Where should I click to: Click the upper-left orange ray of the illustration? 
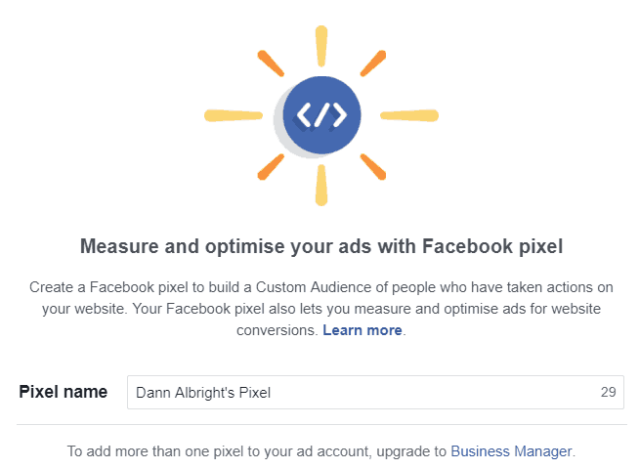click(x=270, y=64)
